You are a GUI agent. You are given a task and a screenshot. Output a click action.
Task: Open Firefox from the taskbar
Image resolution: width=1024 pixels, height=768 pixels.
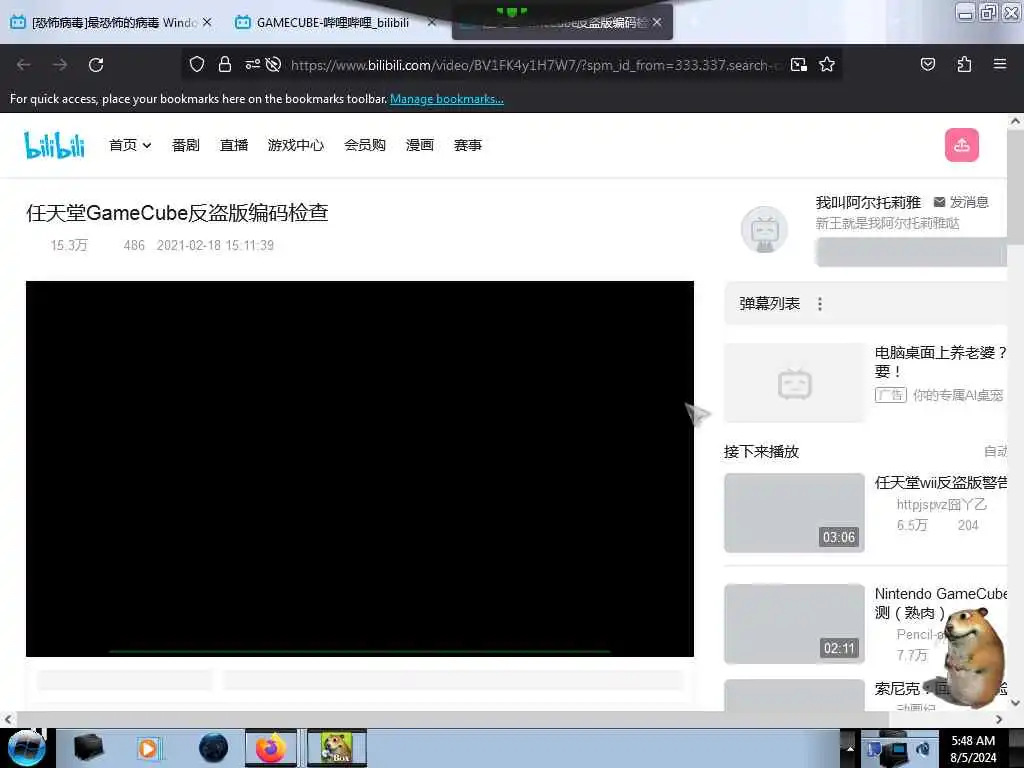pos(271,748)
